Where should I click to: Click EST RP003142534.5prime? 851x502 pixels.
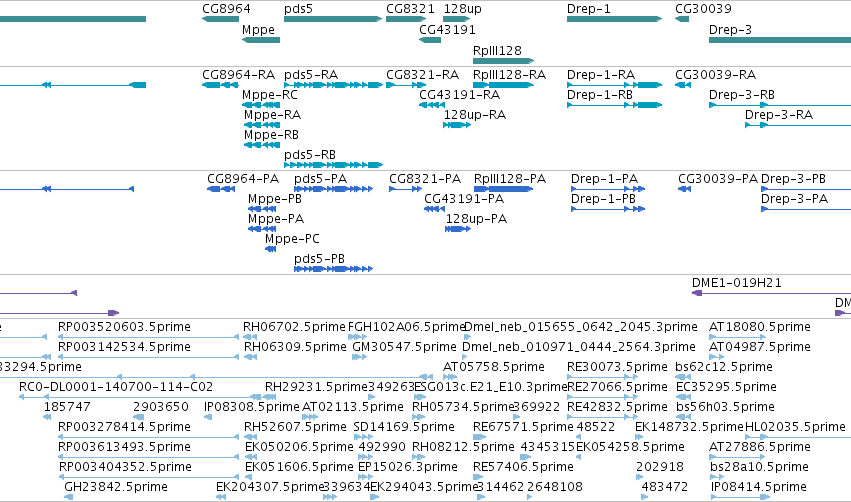[124, 347]
